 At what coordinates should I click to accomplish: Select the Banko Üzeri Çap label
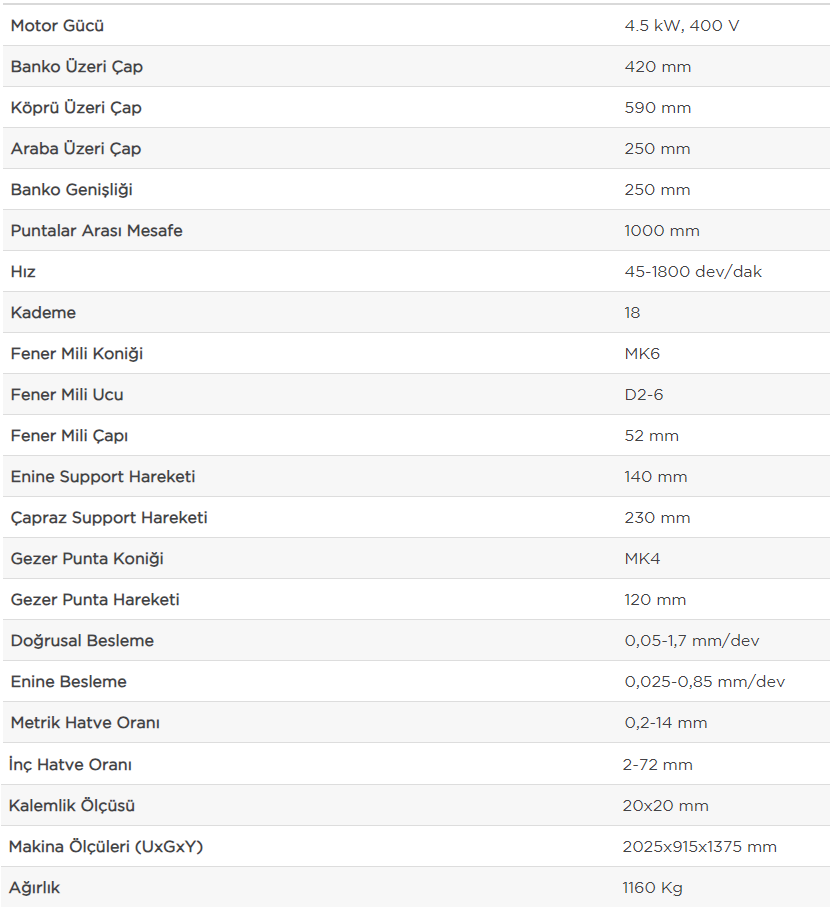76,67
